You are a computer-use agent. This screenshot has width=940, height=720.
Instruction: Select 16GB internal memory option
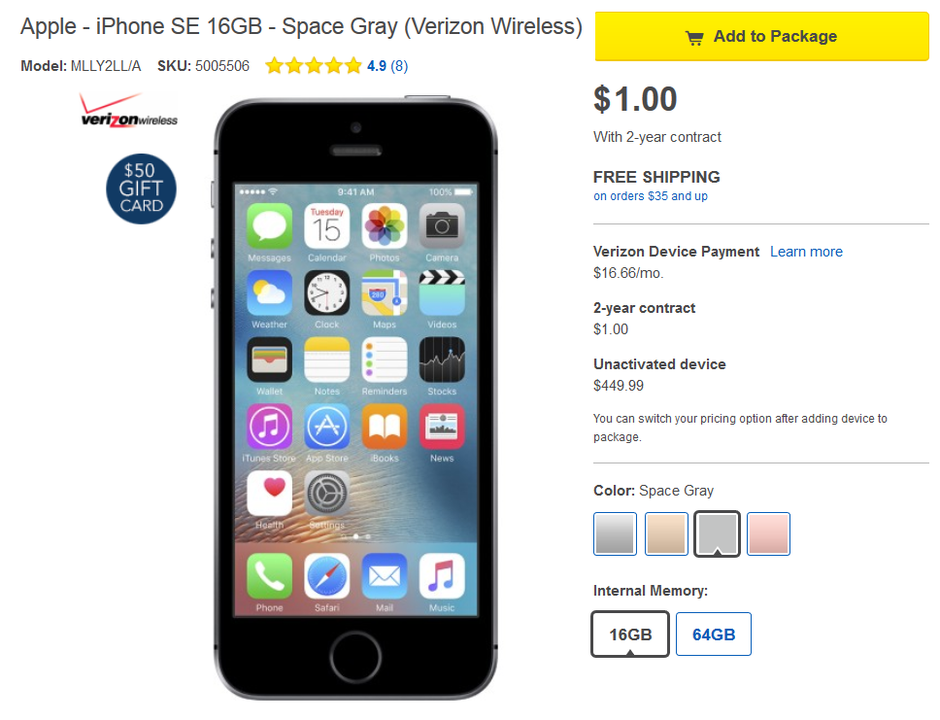(x=630, y=634)
